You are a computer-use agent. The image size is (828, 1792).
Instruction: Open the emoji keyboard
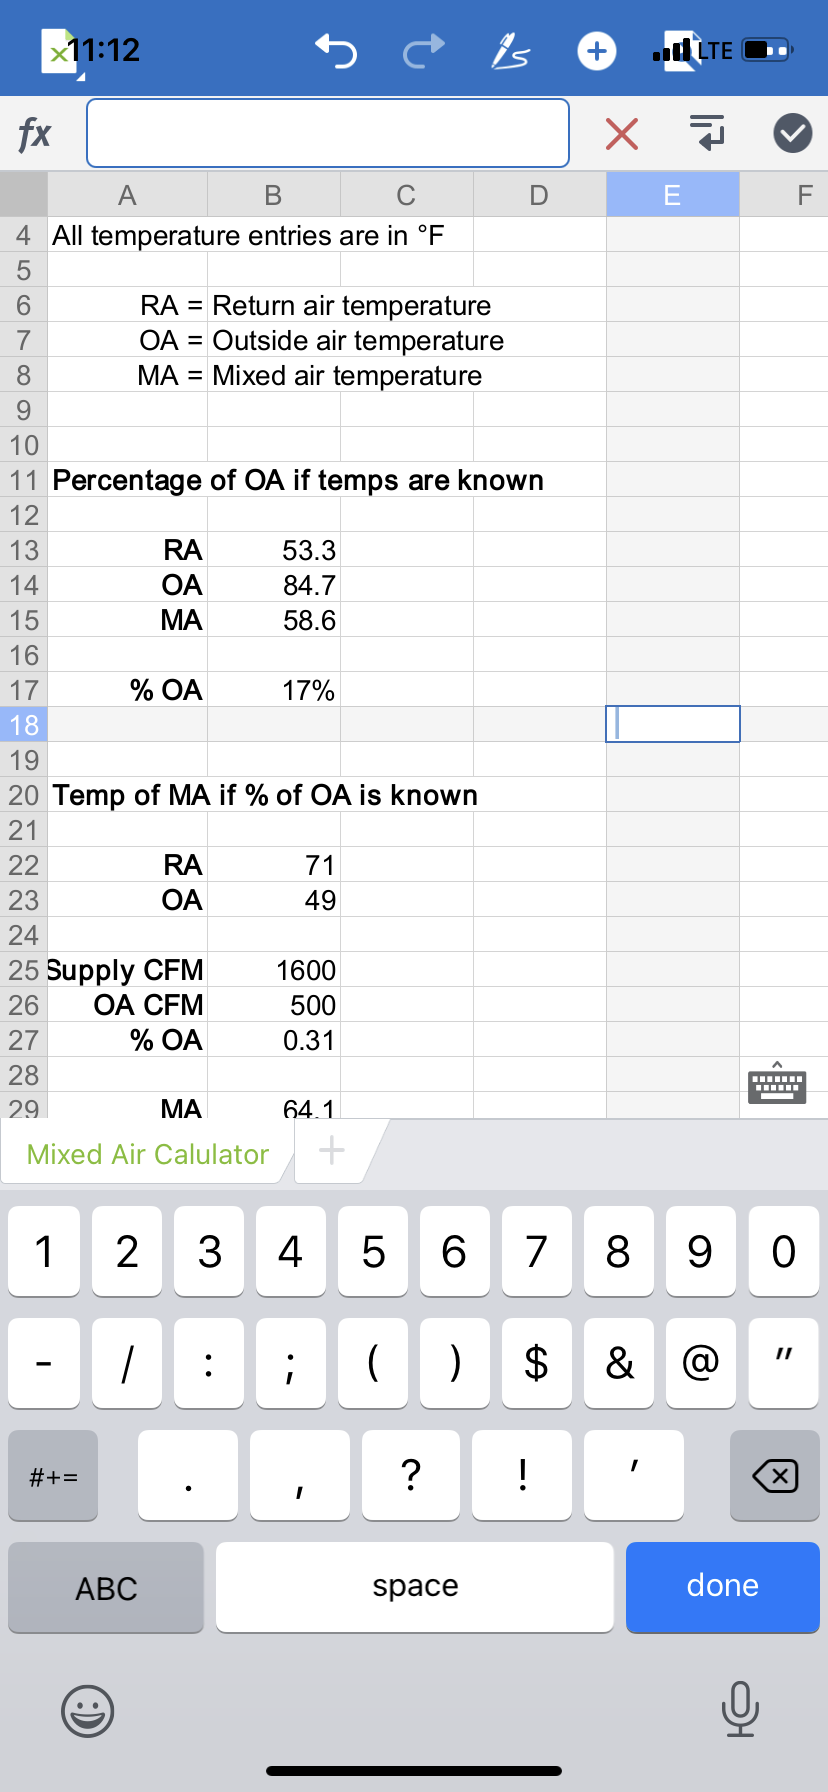[x=88, y=1710]
